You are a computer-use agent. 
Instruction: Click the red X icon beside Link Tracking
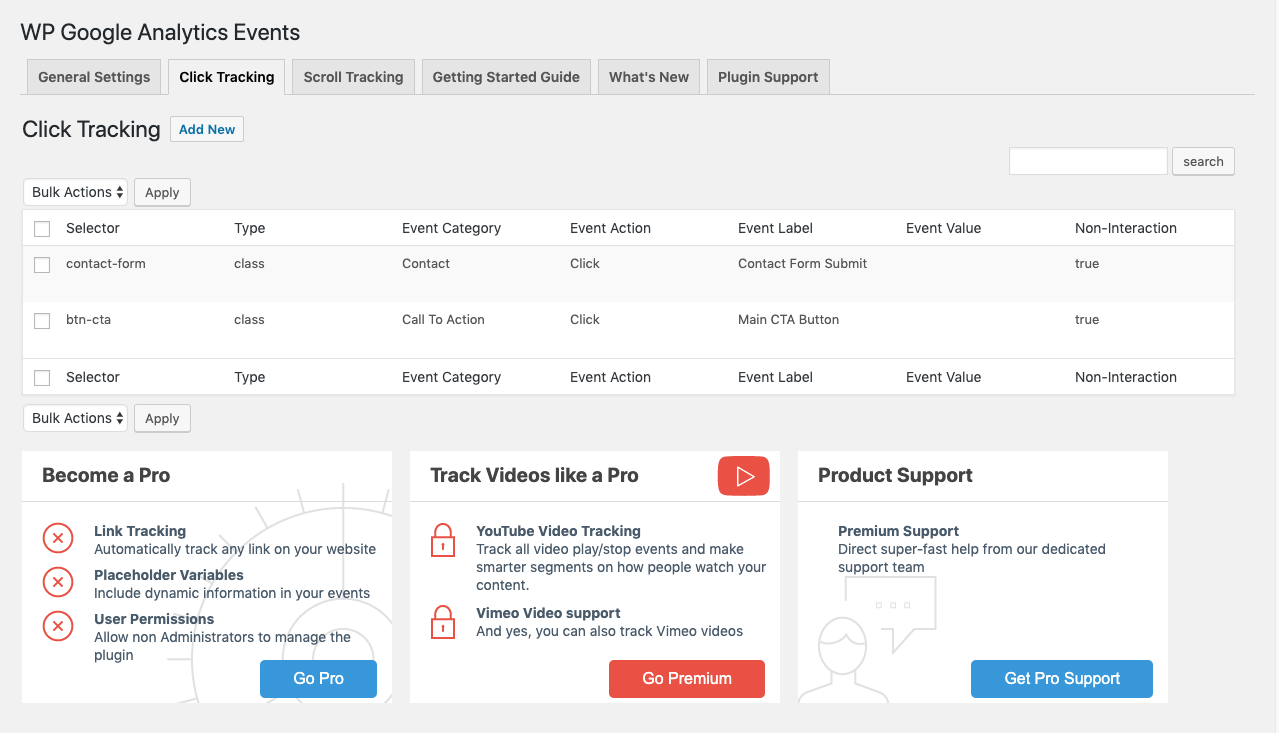click(x=58, y=539)
